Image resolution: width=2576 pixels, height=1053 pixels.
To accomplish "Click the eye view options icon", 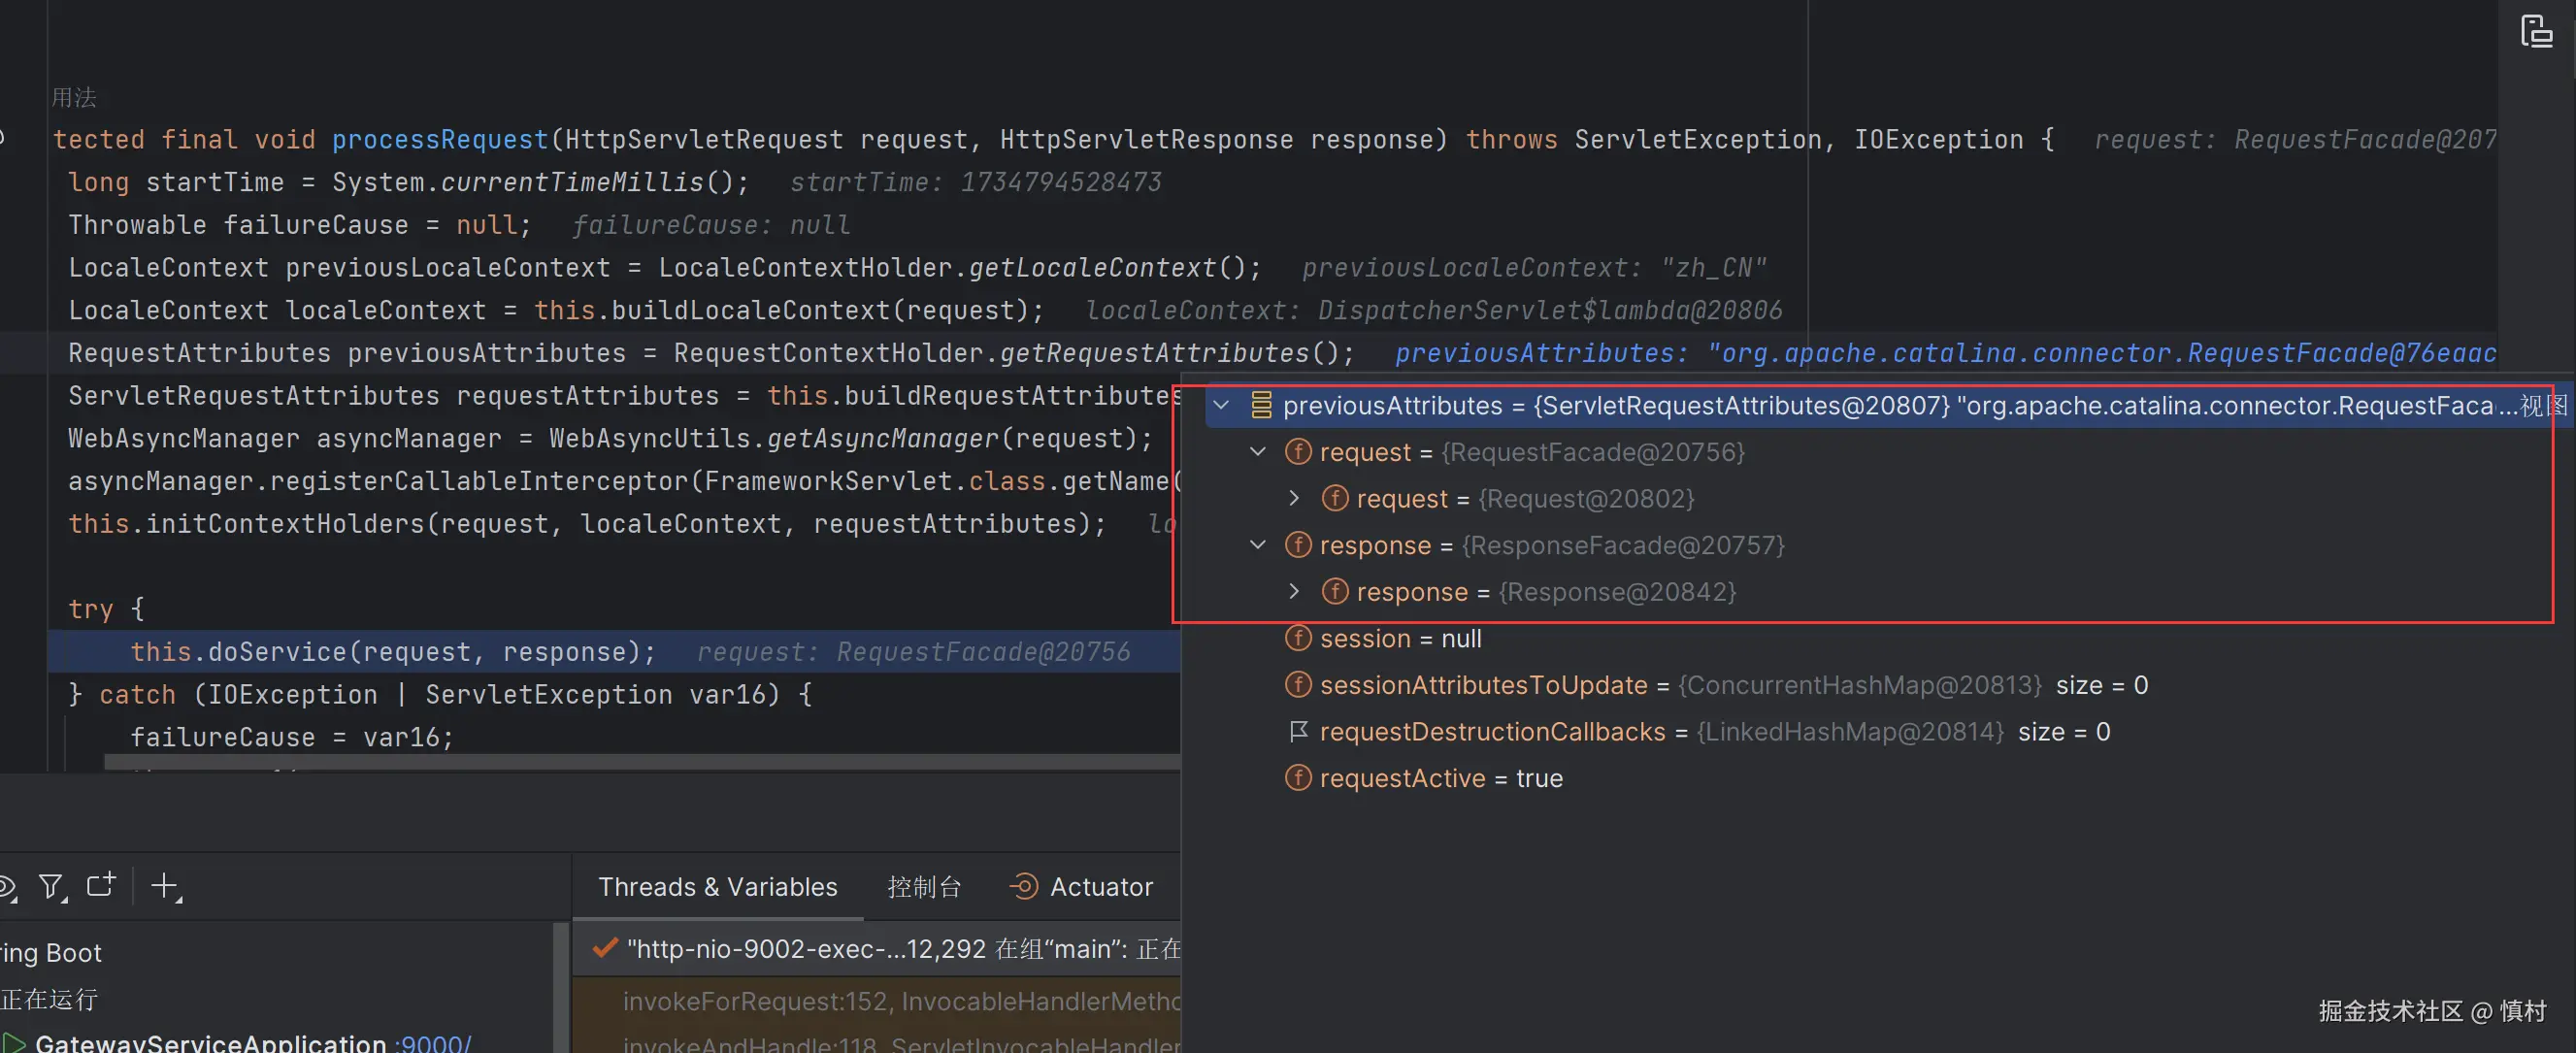I will pos(8,886).
